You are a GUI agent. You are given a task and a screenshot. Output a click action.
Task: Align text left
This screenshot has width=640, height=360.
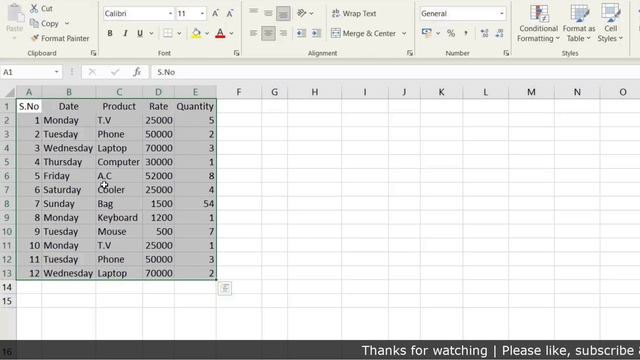tap(253, 33)
